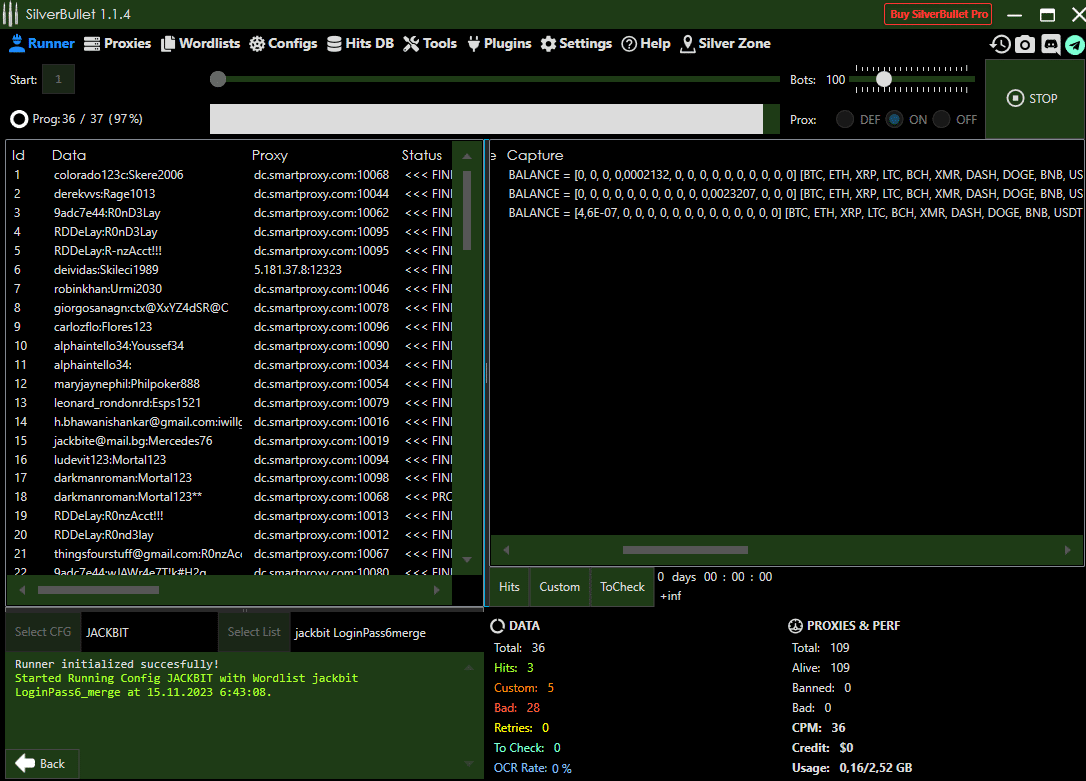The height and width of the screenshot is (781, 1086).
Task: Select the DEF proxy mode radio
Action: [845, 119]
